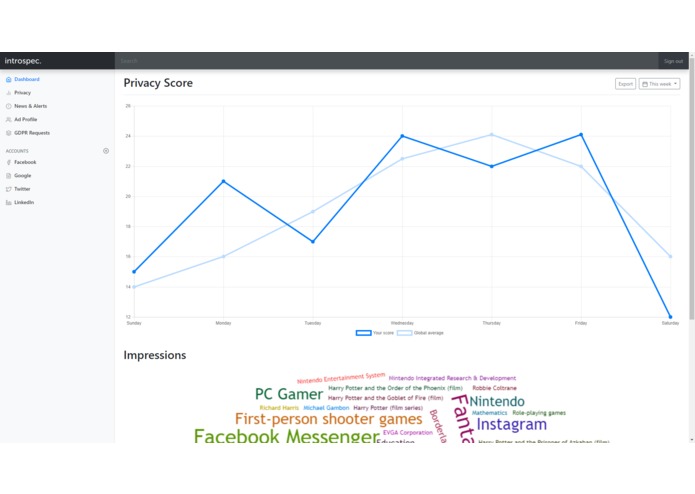Click the Ad Profile people icon
The image size is (695, 494).
pyautogui.click(x=8, y=119)
